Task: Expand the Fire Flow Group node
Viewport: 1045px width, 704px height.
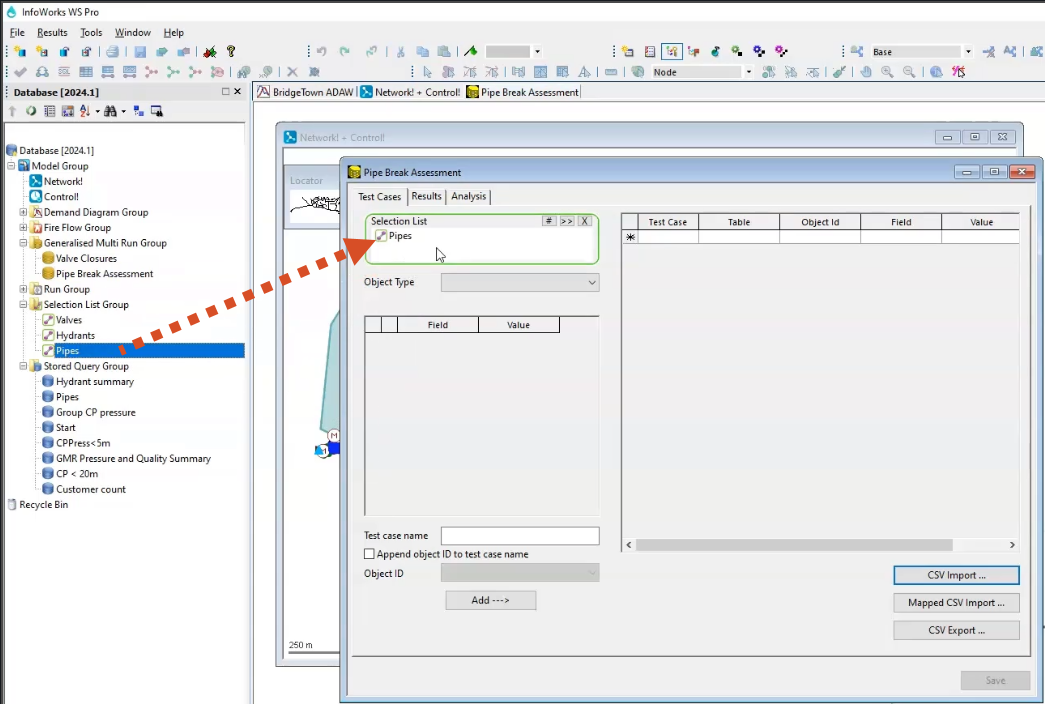Action: pos(23,227)
